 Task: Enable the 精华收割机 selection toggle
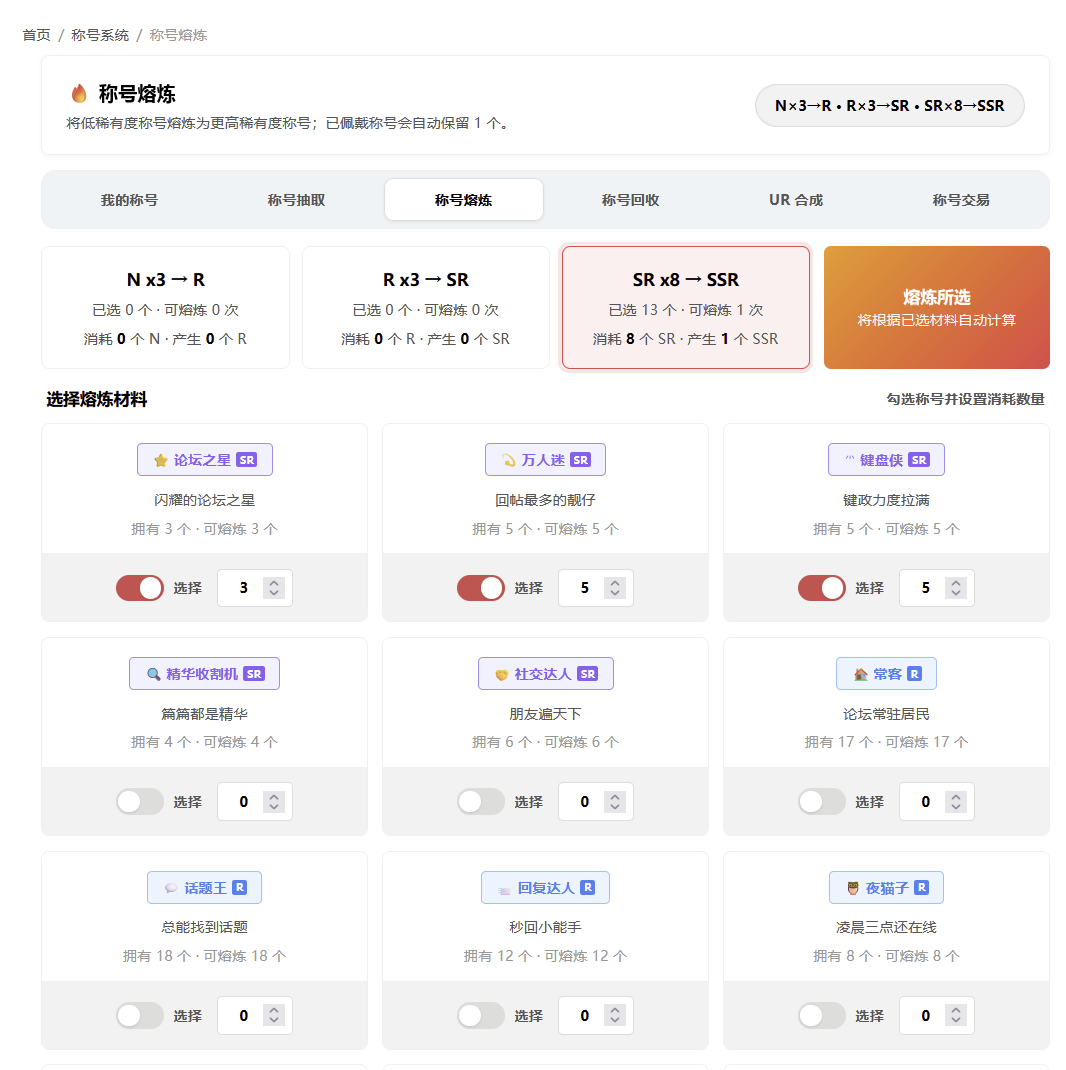[140, 801]
